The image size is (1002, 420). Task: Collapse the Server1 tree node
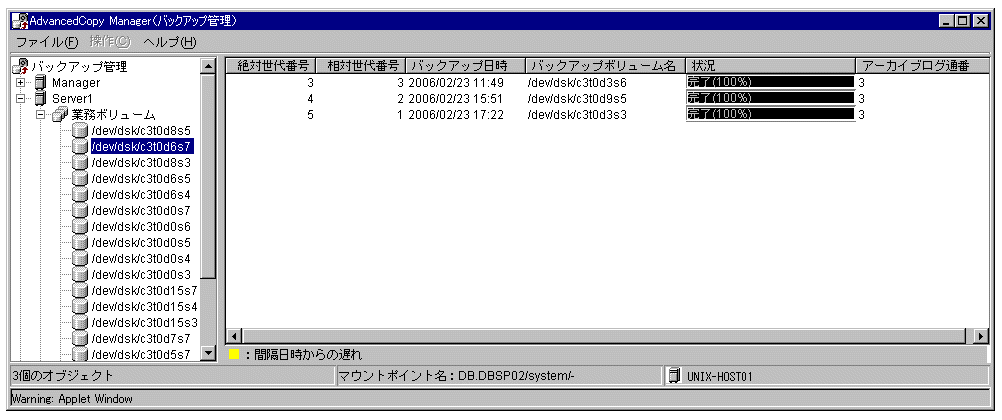point(21,99)
